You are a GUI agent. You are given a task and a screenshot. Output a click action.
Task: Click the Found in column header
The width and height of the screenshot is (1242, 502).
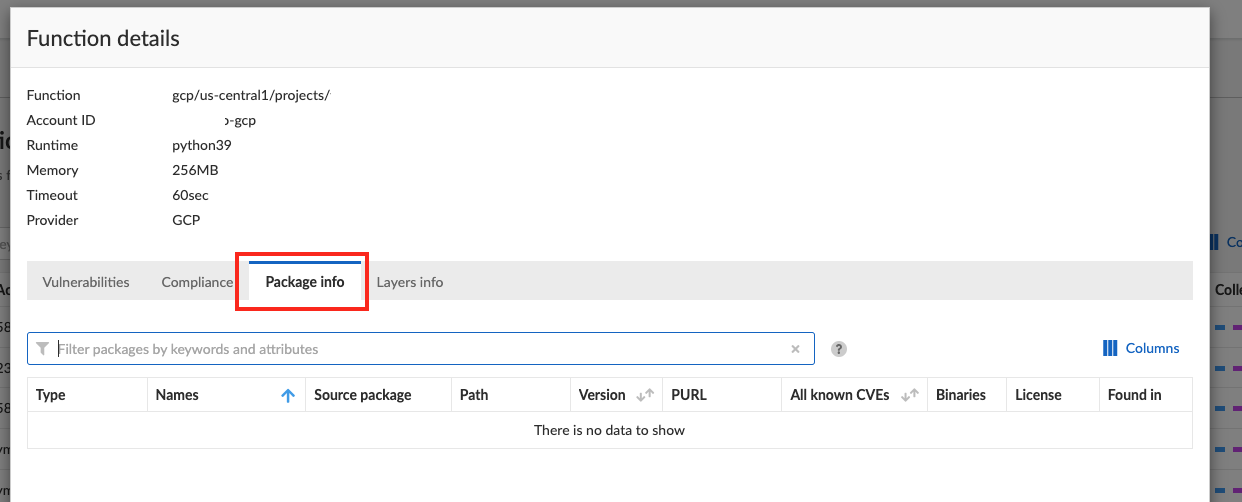pos(1134,395)
